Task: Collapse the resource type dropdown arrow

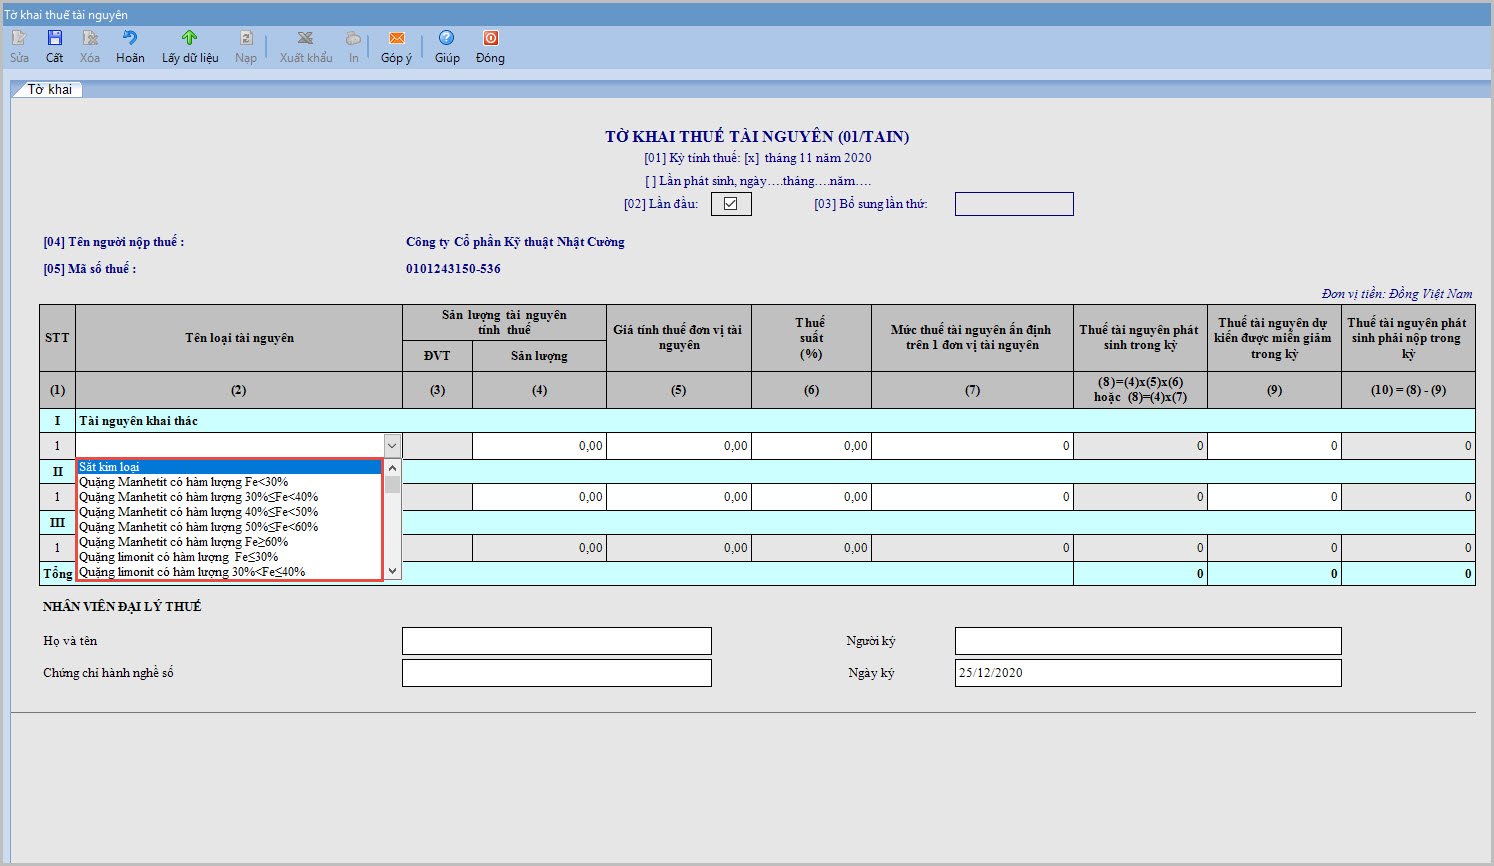Action: (392, 446)
